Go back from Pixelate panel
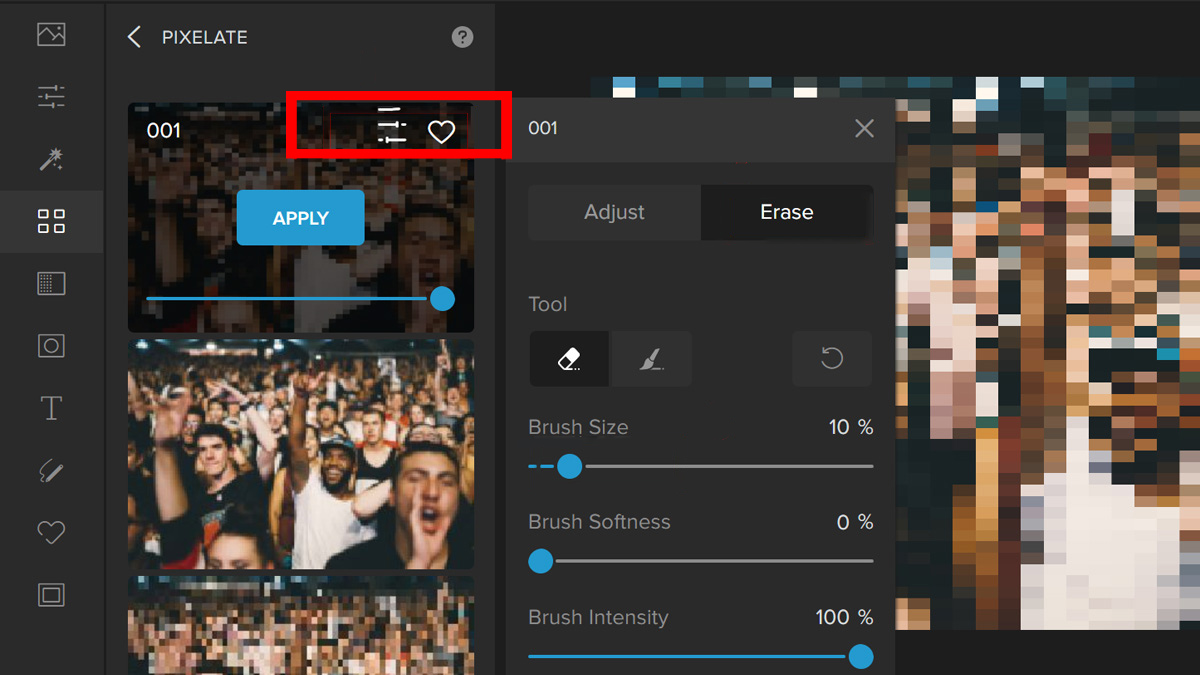1200x675 pixels. click(x=134, y=37)
